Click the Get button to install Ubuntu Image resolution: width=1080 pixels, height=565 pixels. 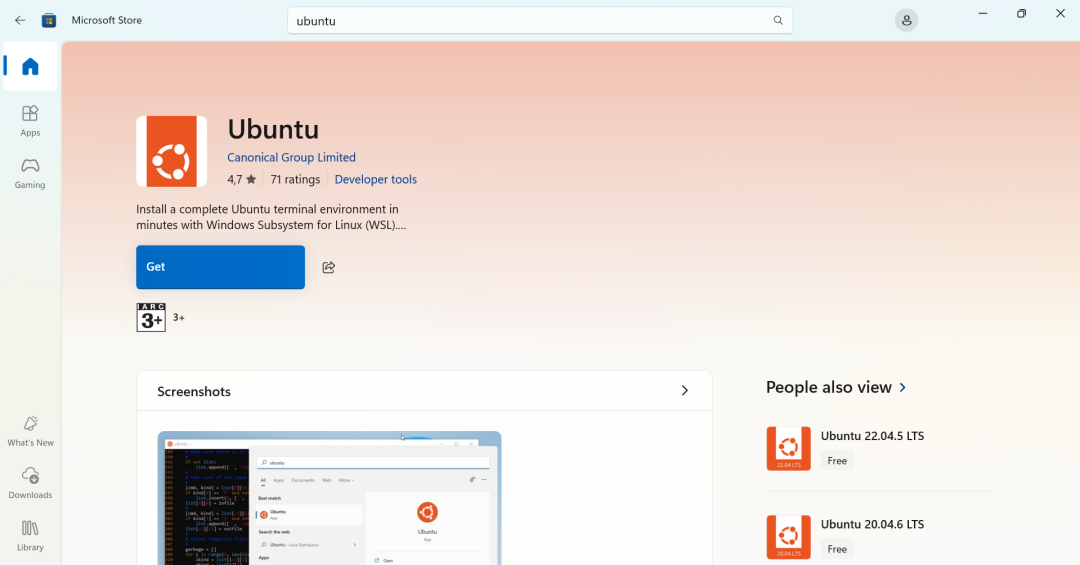(220, 267)
